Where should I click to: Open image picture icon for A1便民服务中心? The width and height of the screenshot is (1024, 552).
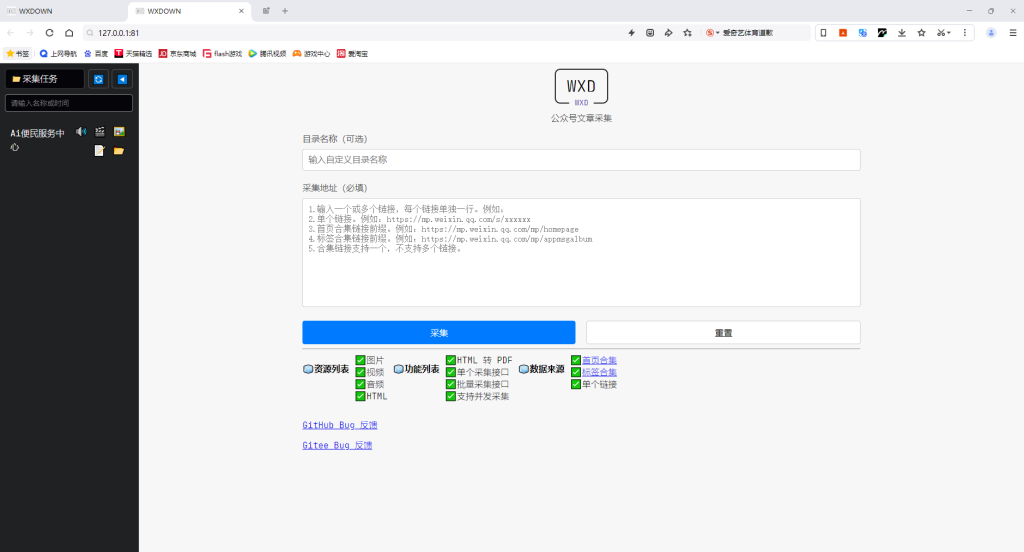point(119,132)
